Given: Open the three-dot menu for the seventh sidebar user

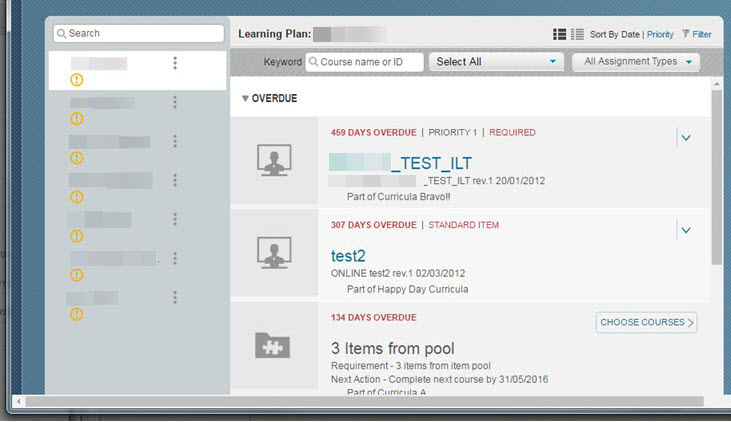Looking at the screenshot, I should click(175, 297).
